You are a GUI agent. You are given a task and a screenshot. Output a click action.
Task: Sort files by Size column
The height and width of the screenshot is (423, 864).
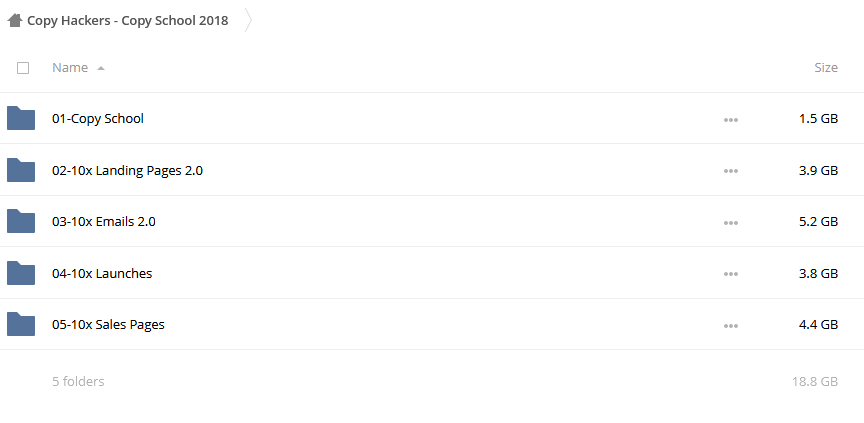point(826,67)
